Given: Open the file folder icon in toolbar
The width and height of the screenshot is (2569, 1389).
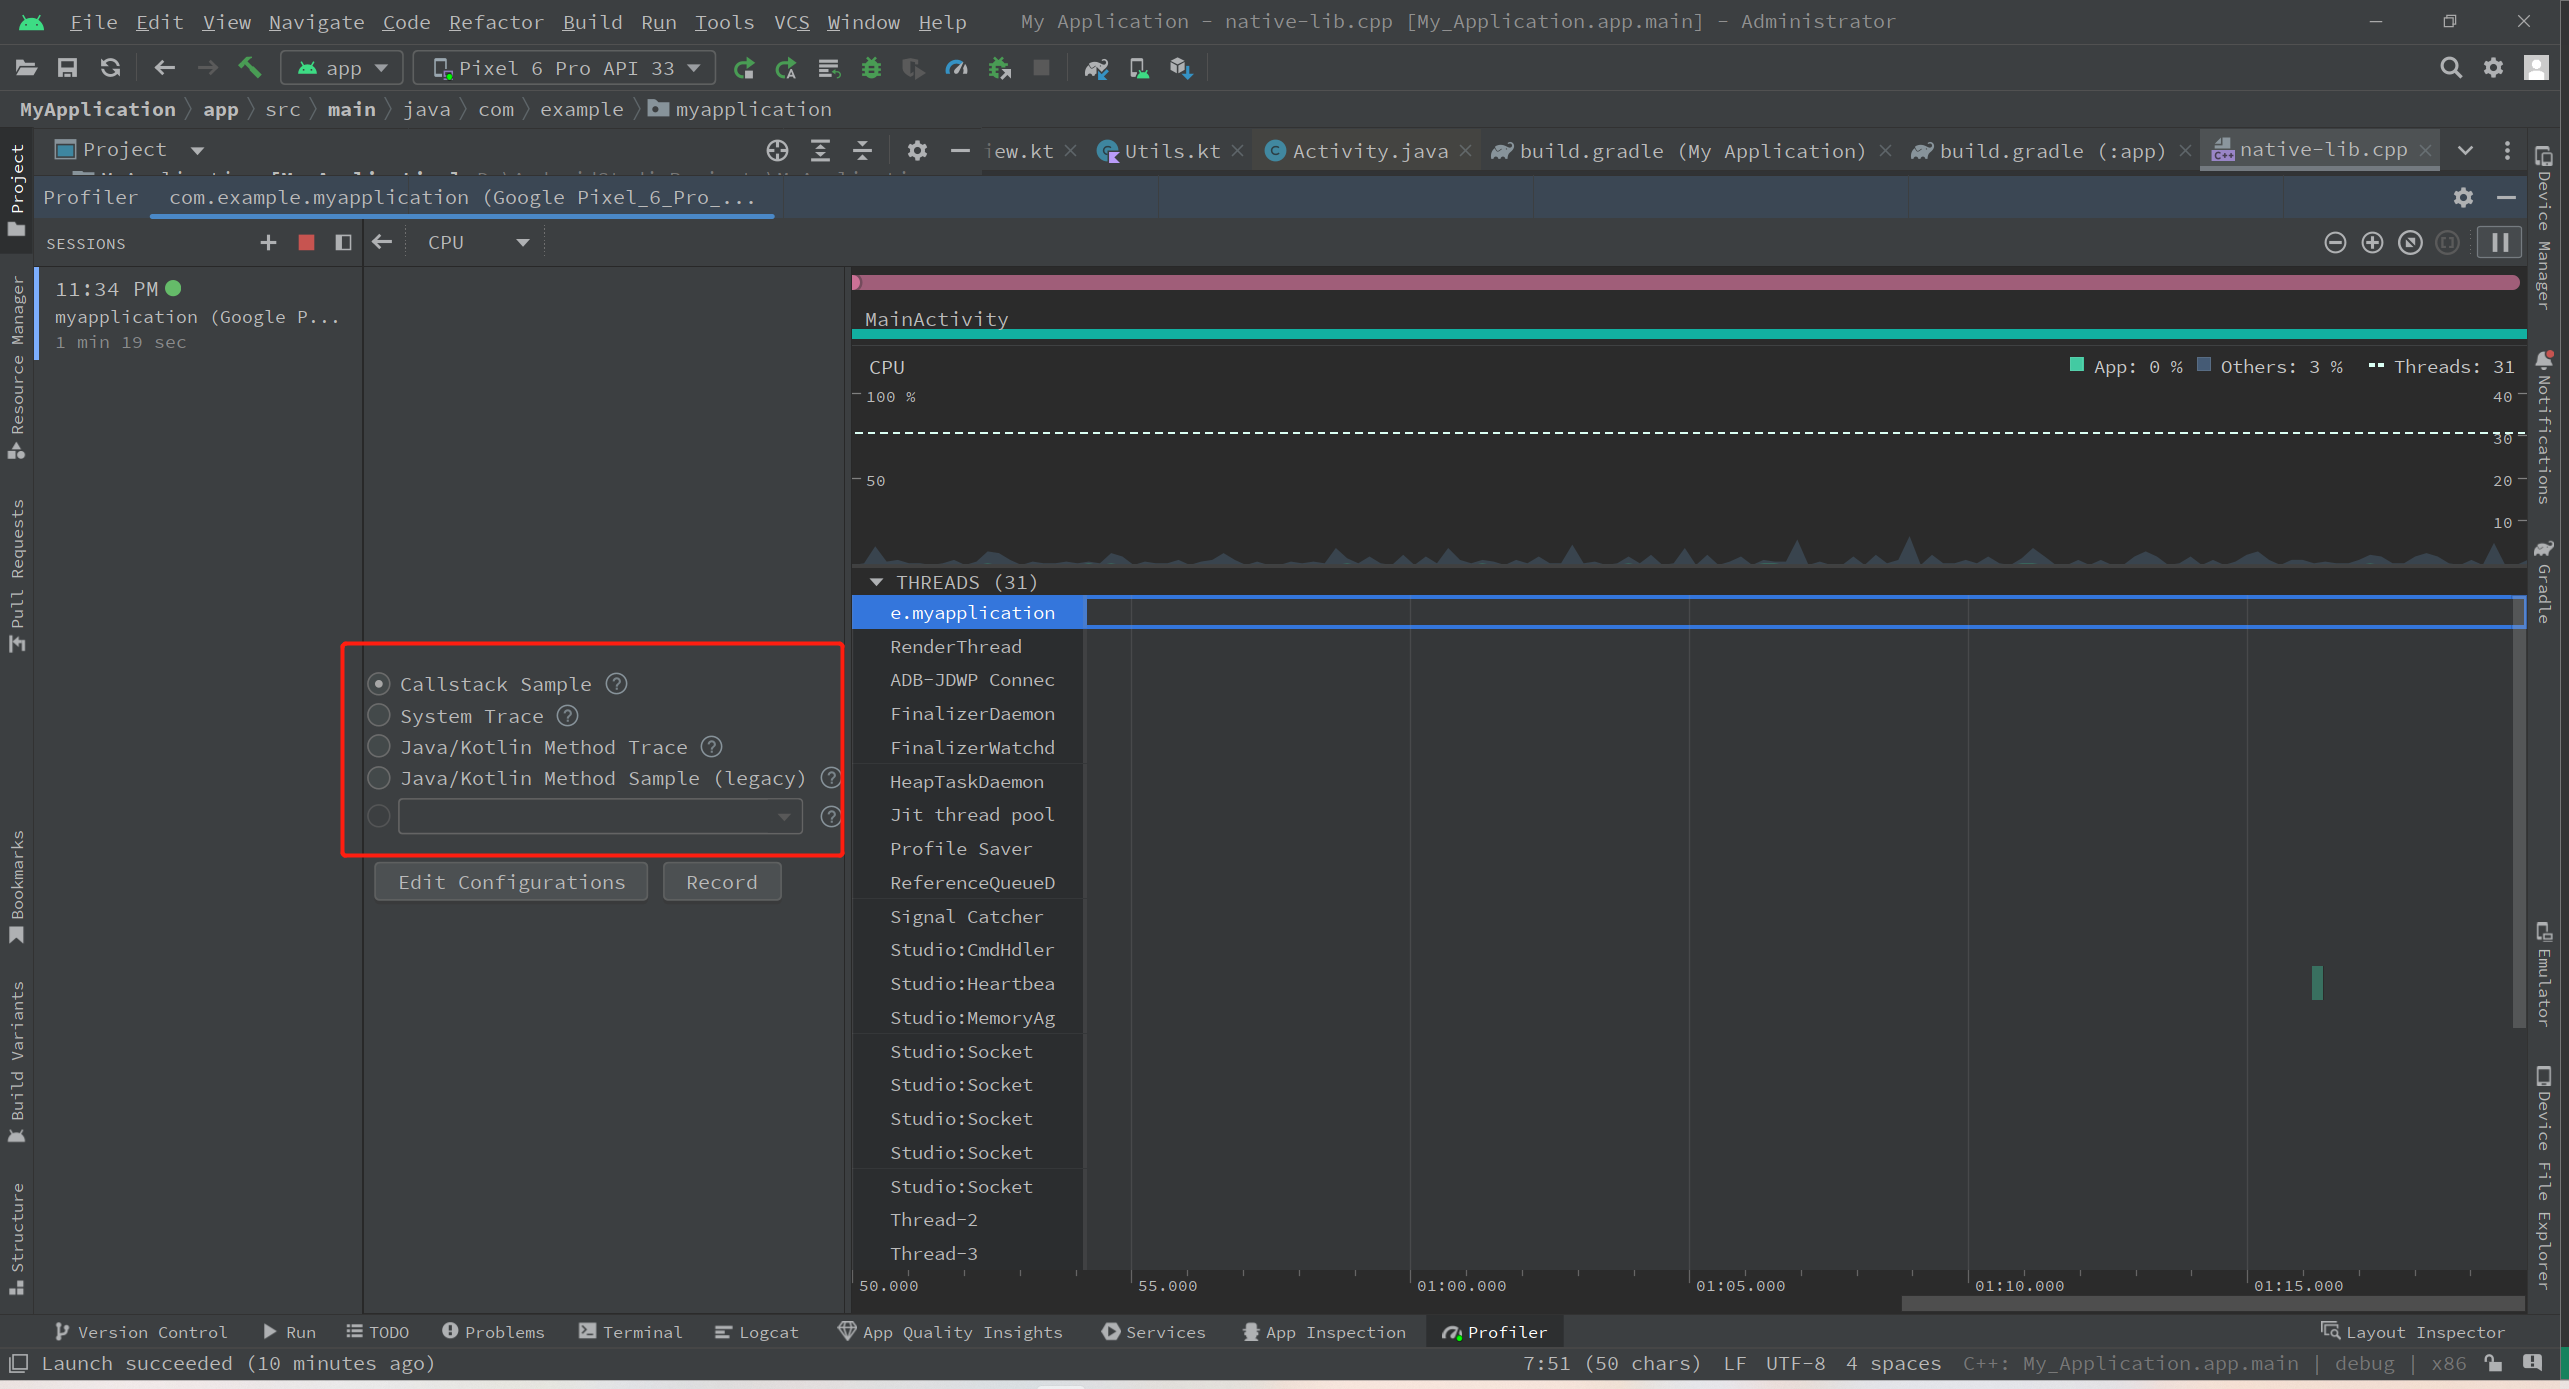Looking at the screenshot, I should 26,68.
